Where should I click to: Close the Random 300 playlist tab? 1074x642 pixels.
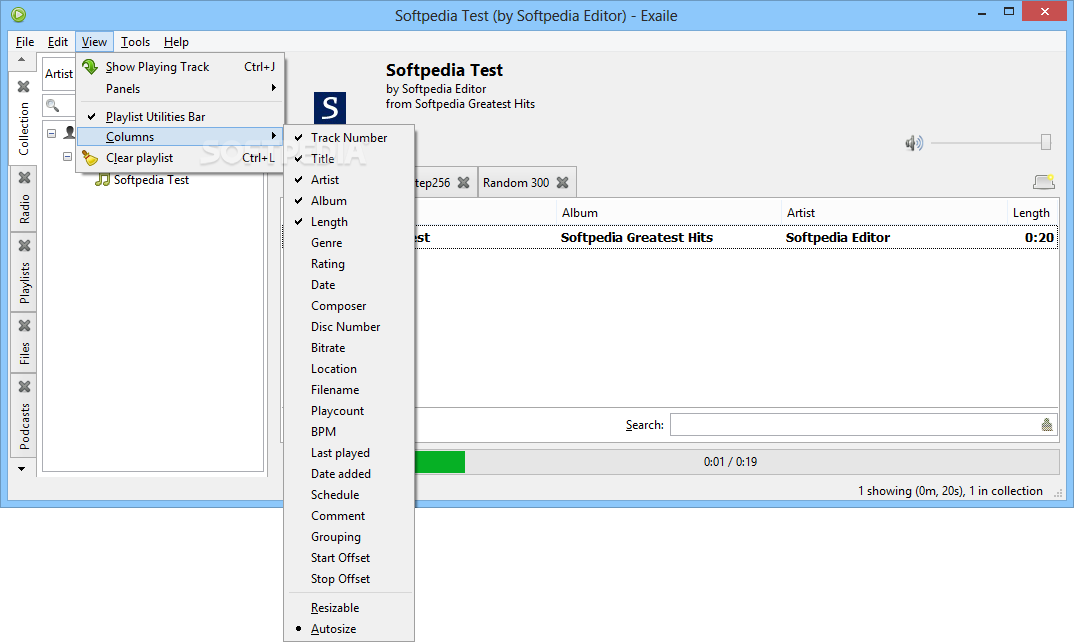tap(562, 182)
